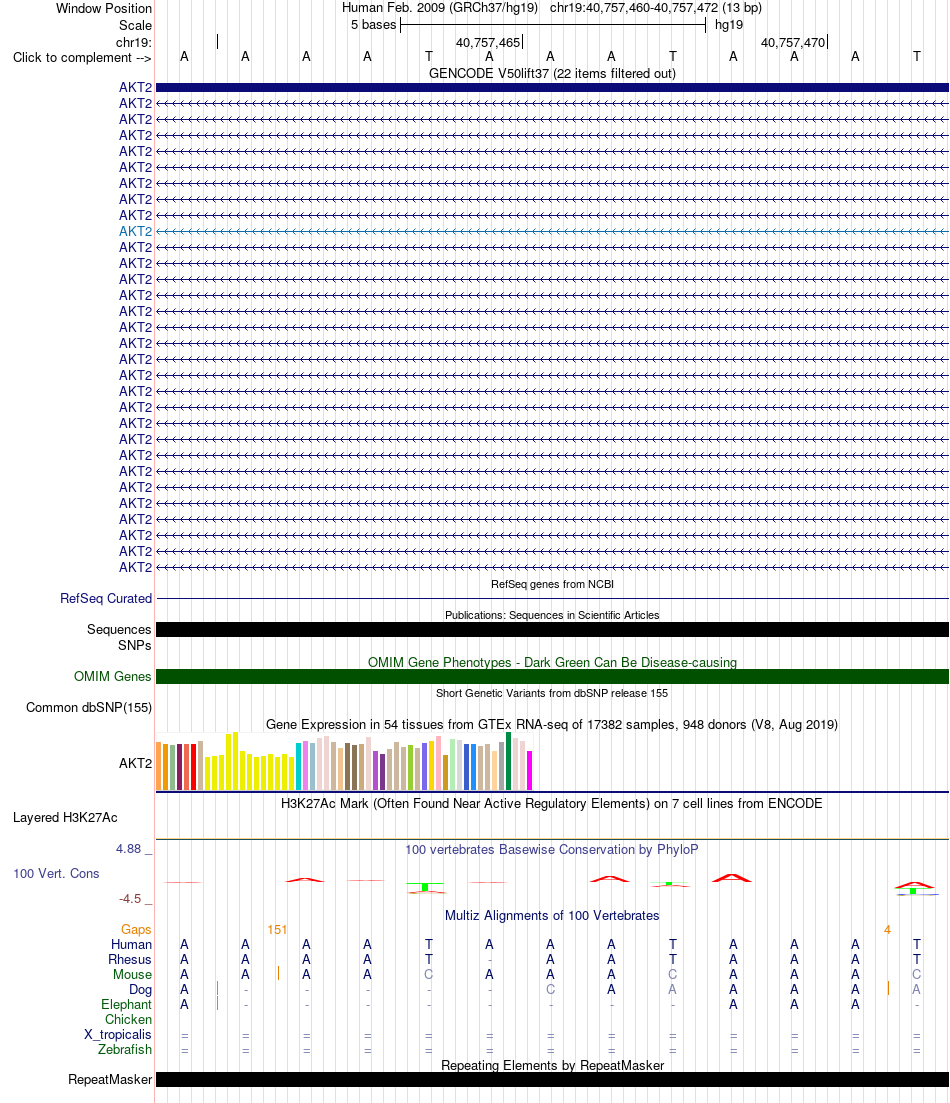Click the "Human Feb. 2009 (GRCh37/hg19)" title
This screenshot has height=1103, width=950.
[440, 8]
